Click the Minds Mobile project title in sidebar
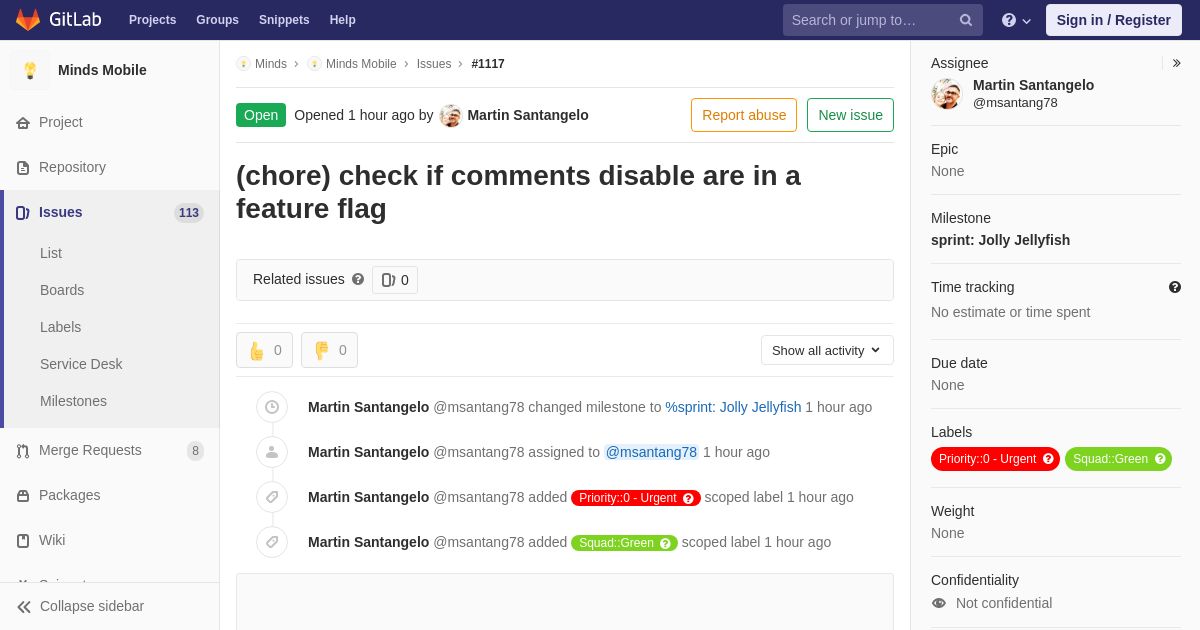 [102, 70]
